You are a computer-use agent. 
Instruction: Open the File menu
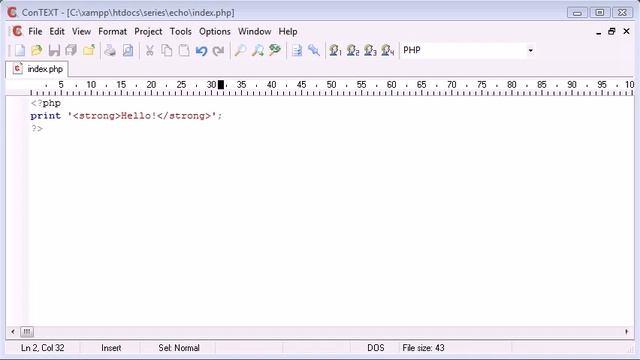[35, 31]
